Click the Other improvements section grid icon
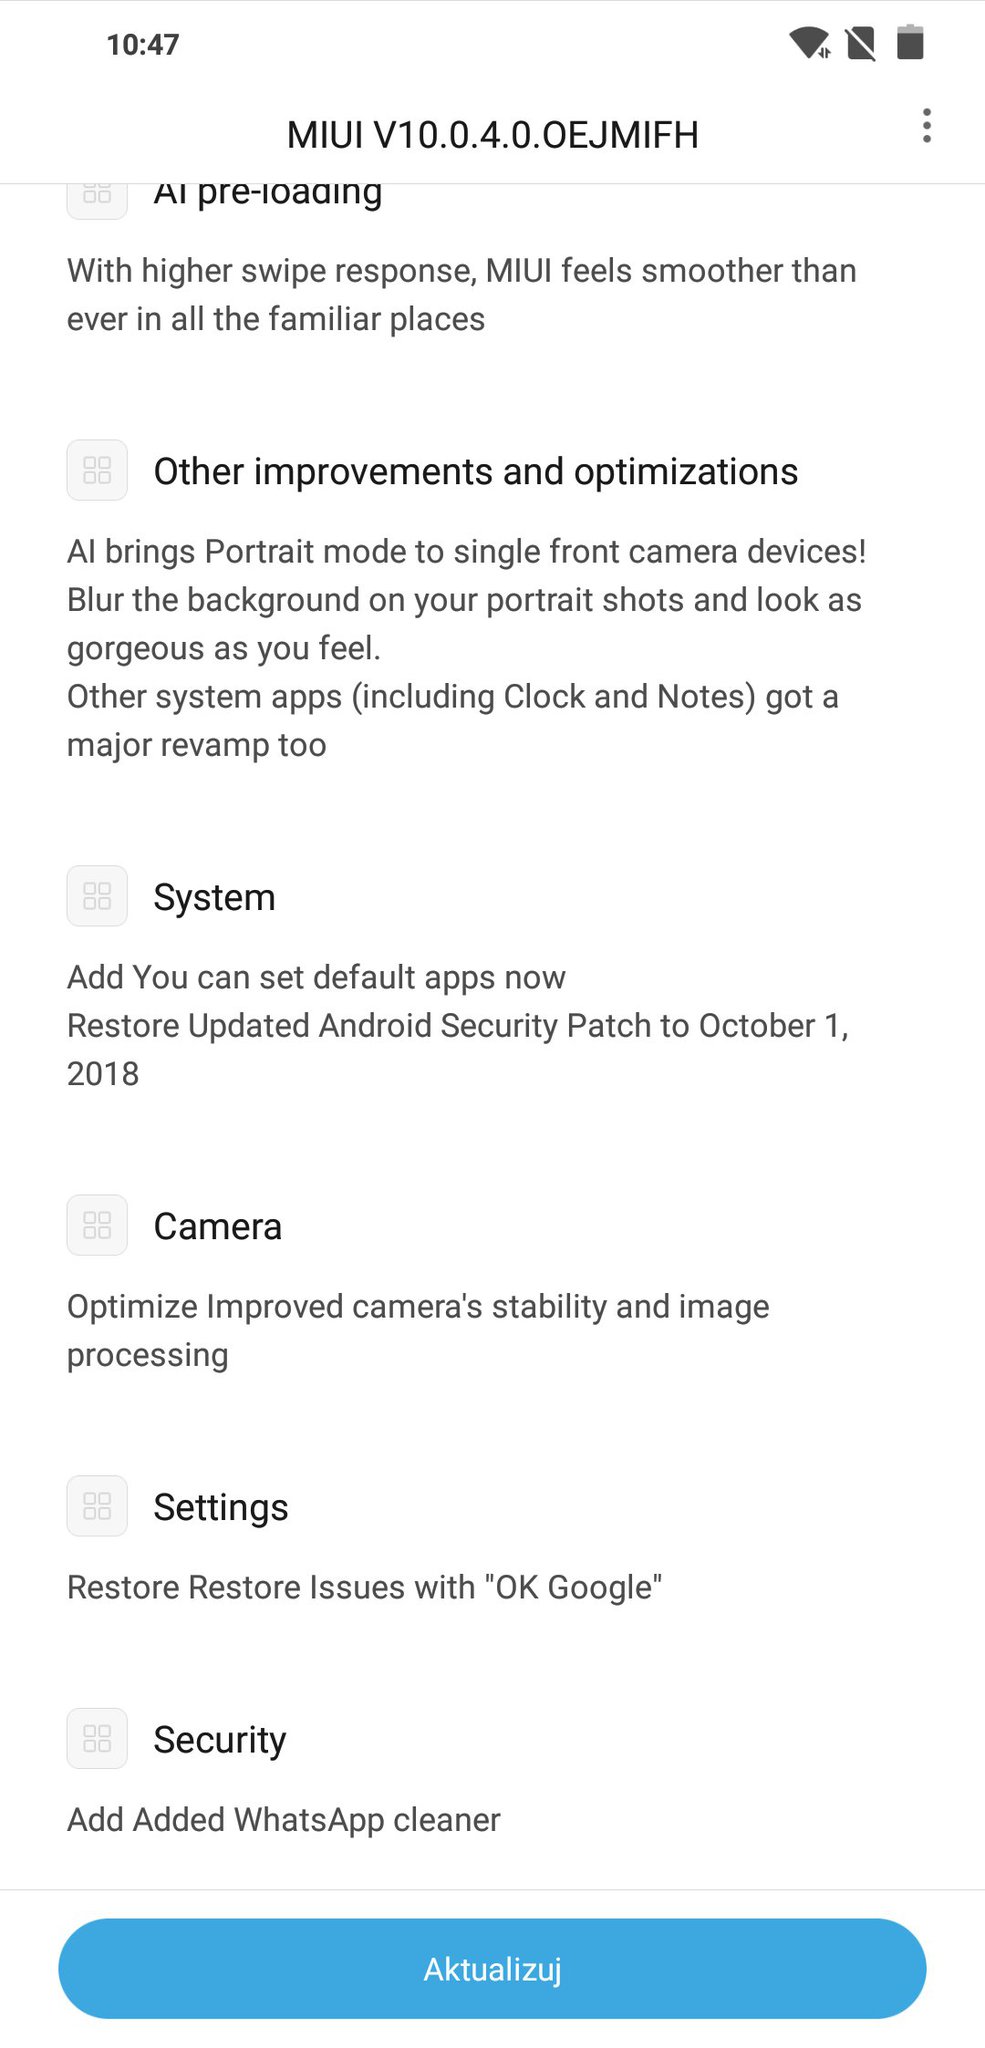Screen dimensions: 985x2048 click(x=97, y=470)
